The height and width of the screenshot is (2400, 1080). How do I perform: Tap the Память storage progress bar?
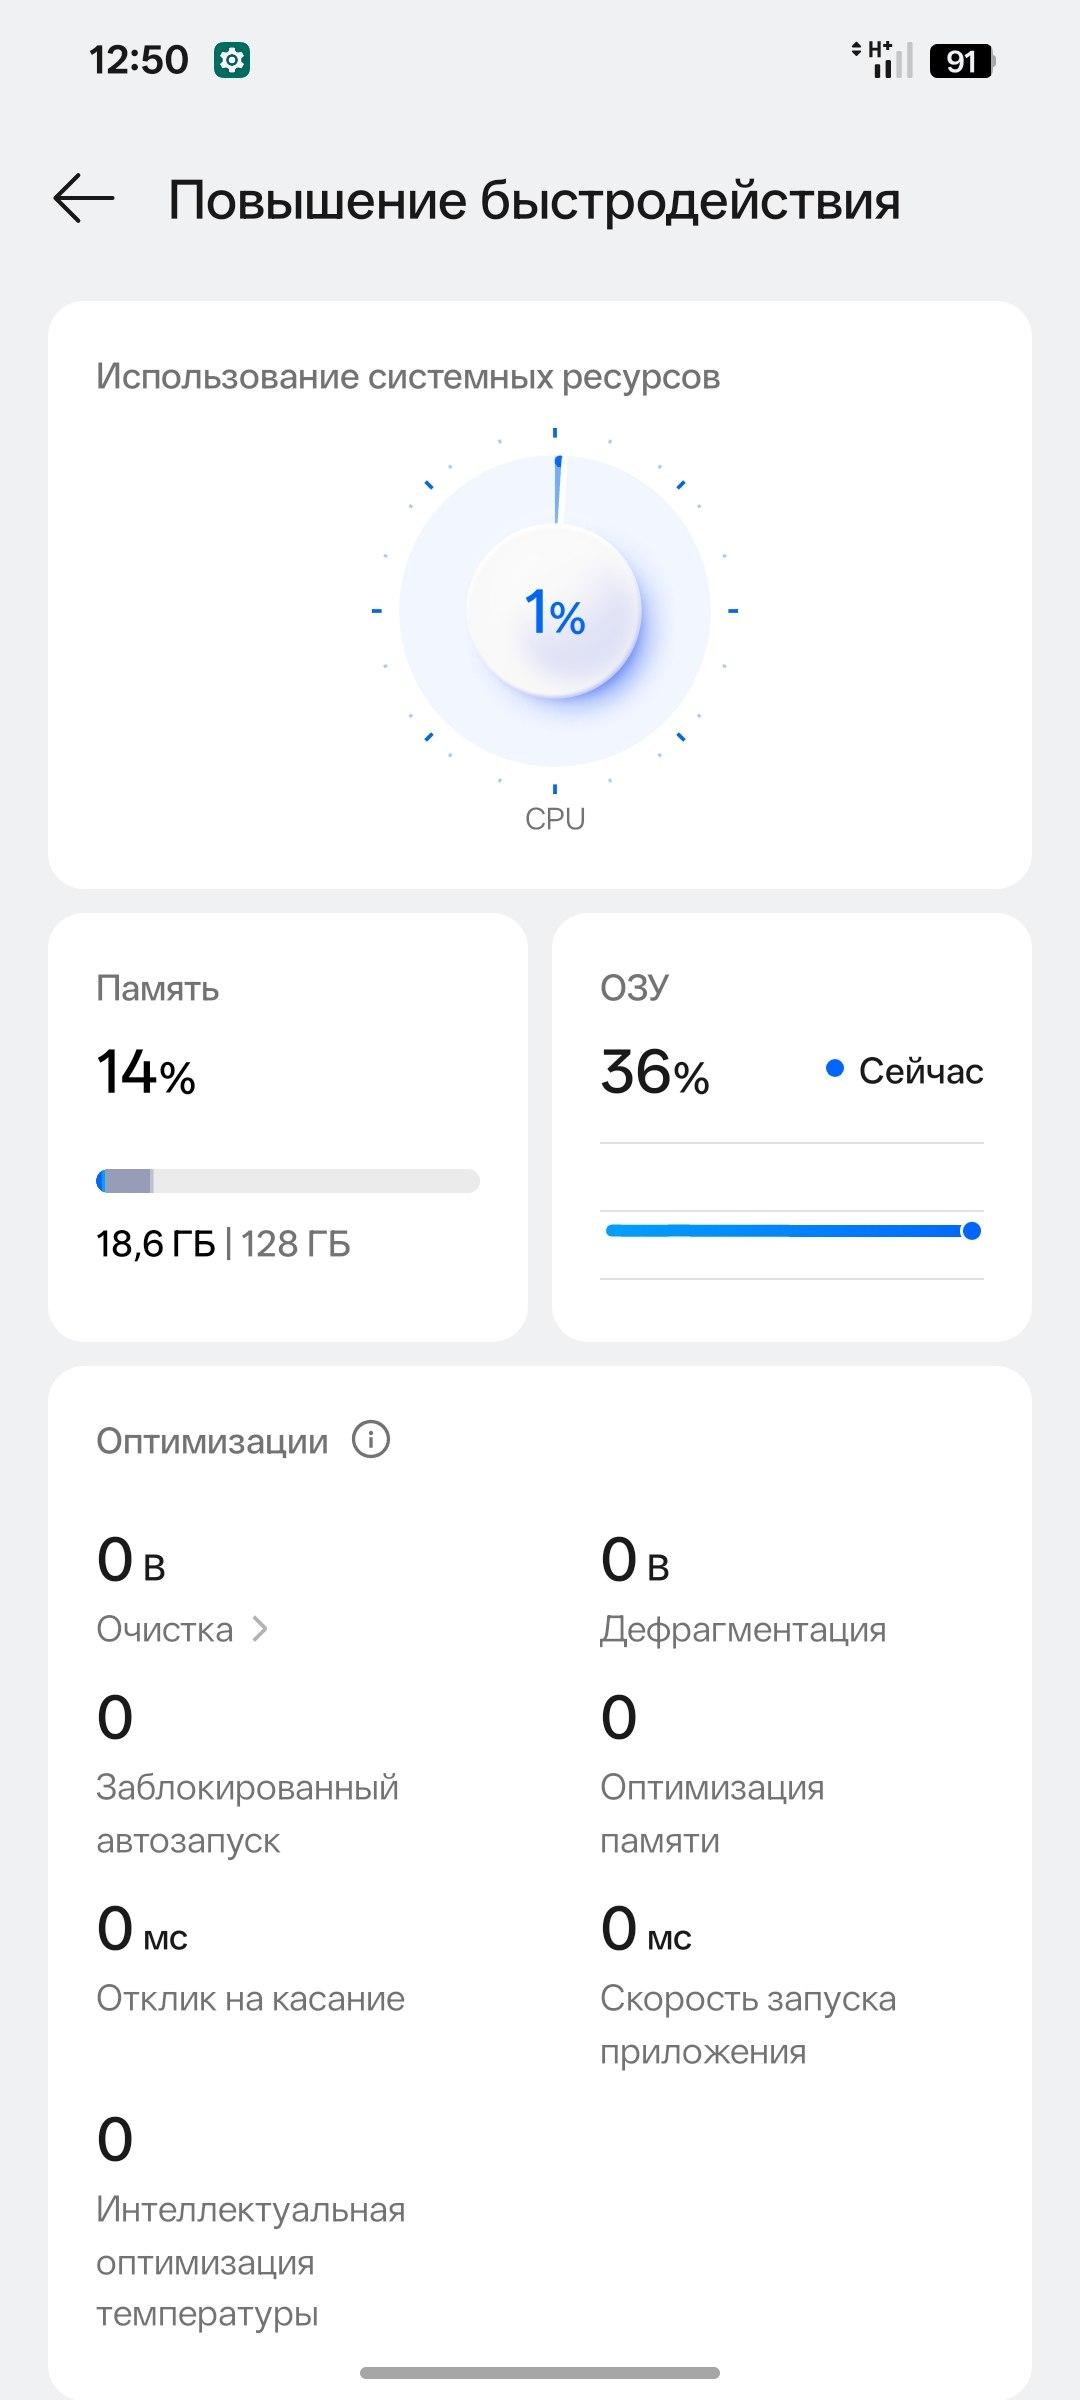(x=288, y=1181)
